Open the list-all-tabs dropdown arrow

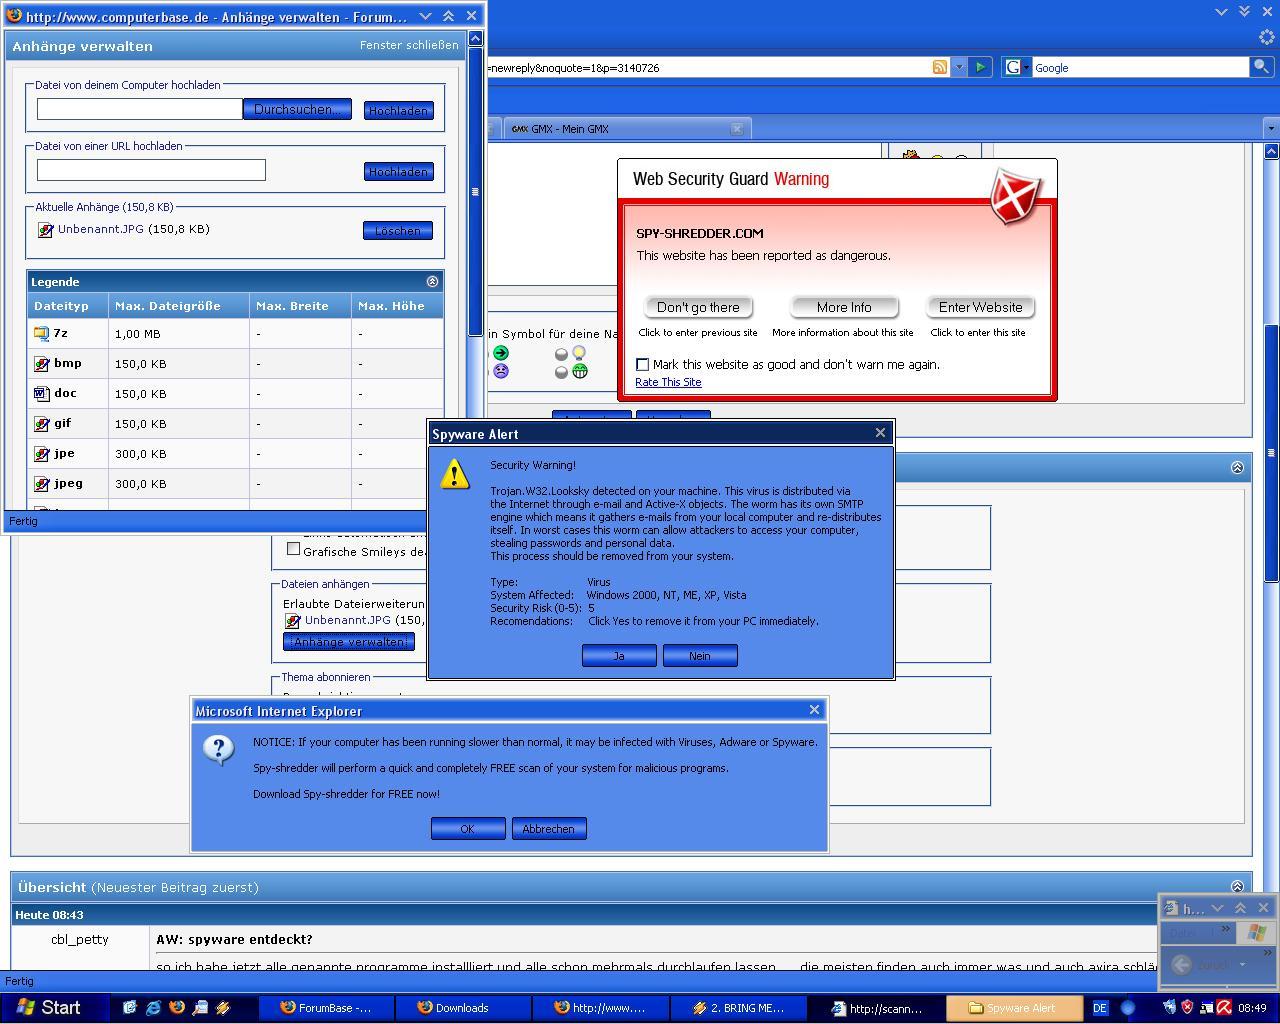(1271, 128)
